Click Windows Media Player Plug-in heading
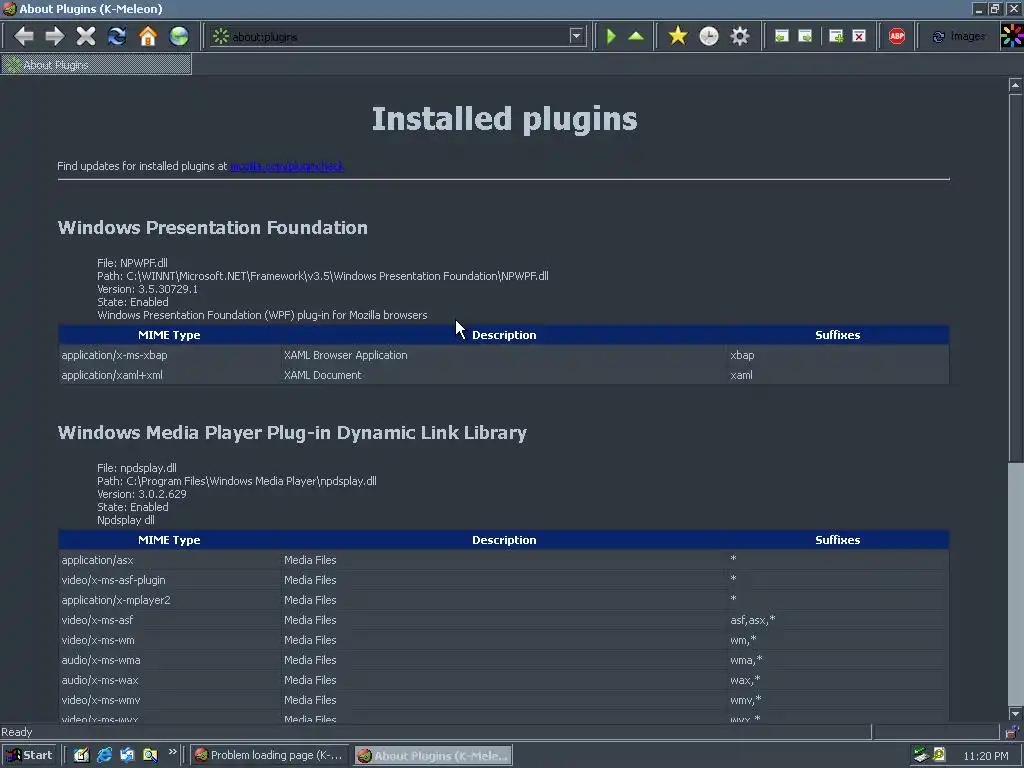This screenshot has height=768, width=1024. [292, 432]
